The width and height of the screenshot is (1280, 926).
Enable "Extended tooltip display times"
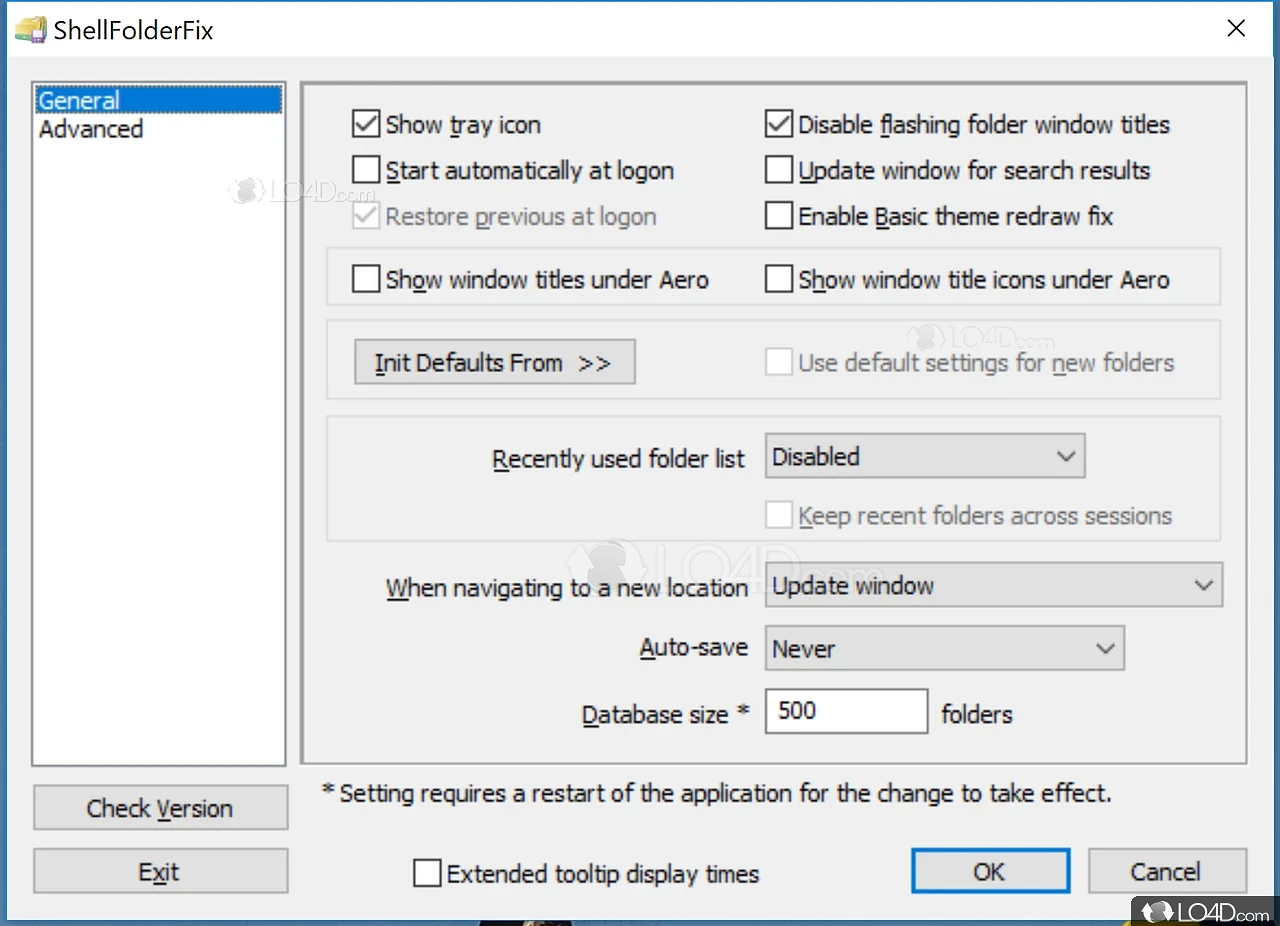[427, 872]
